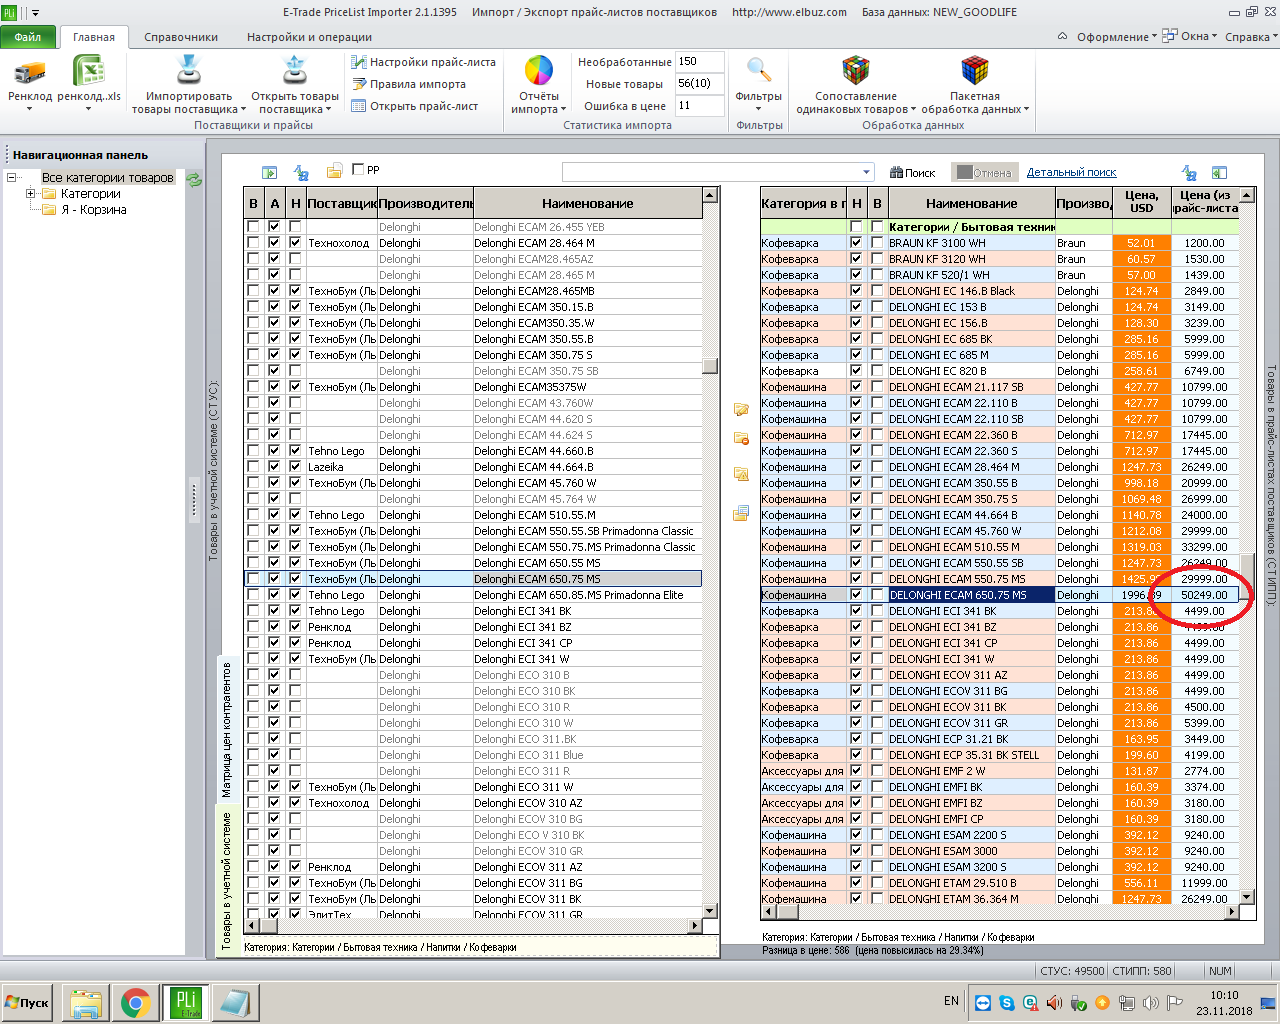Image resolution: width=1280 pixels, height=1024 pixels.
Task: Open the vertical tab Матрица цен контрагентов
Action: click(x=226, y=729)
